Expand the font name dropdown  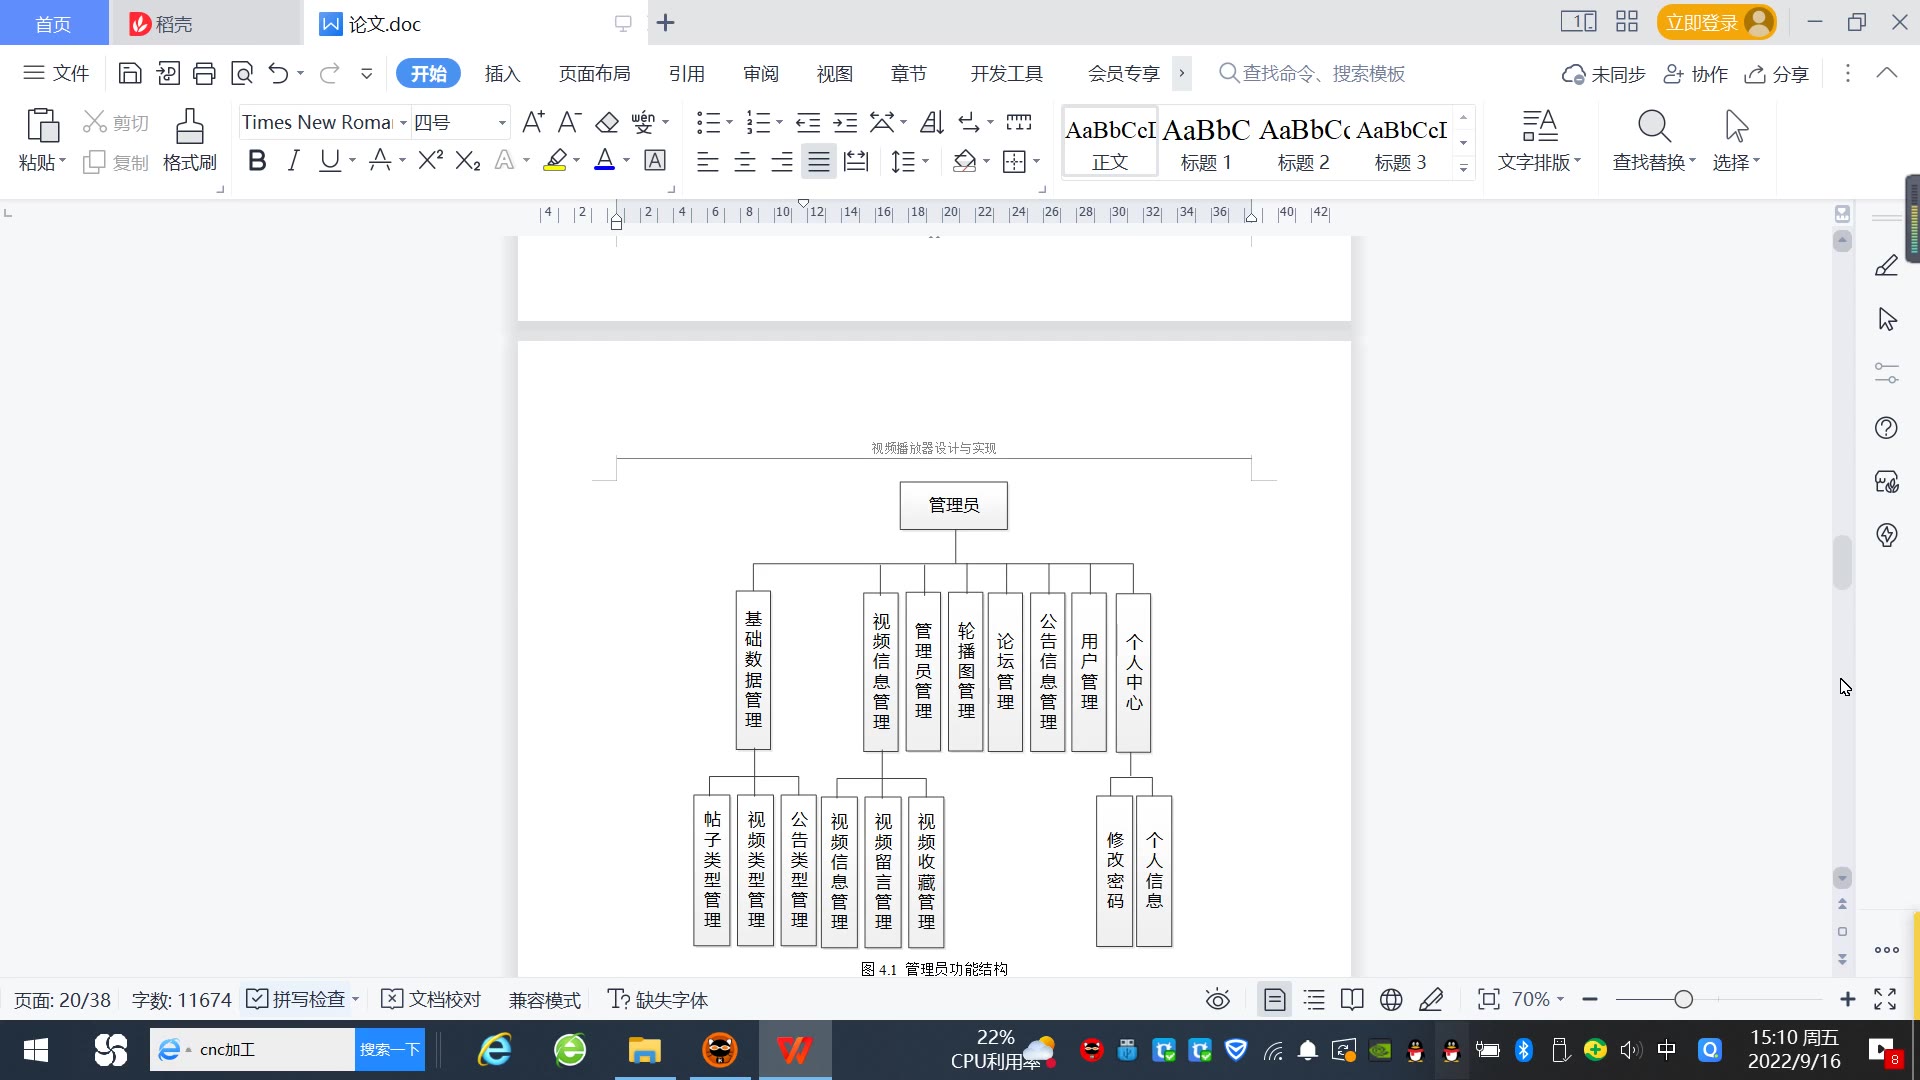(403, 123)
